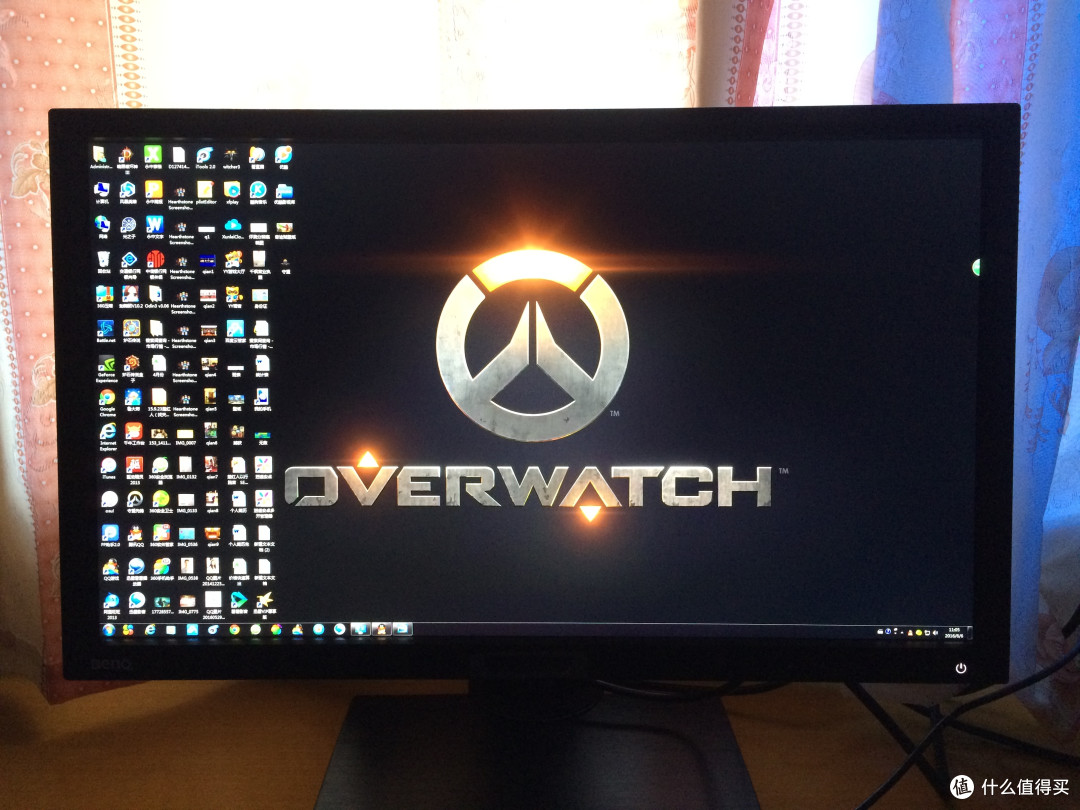This screenshot has height=810, width=1080.
Task: Open the Windows Start menu orb
Action: tap(108, 630)
